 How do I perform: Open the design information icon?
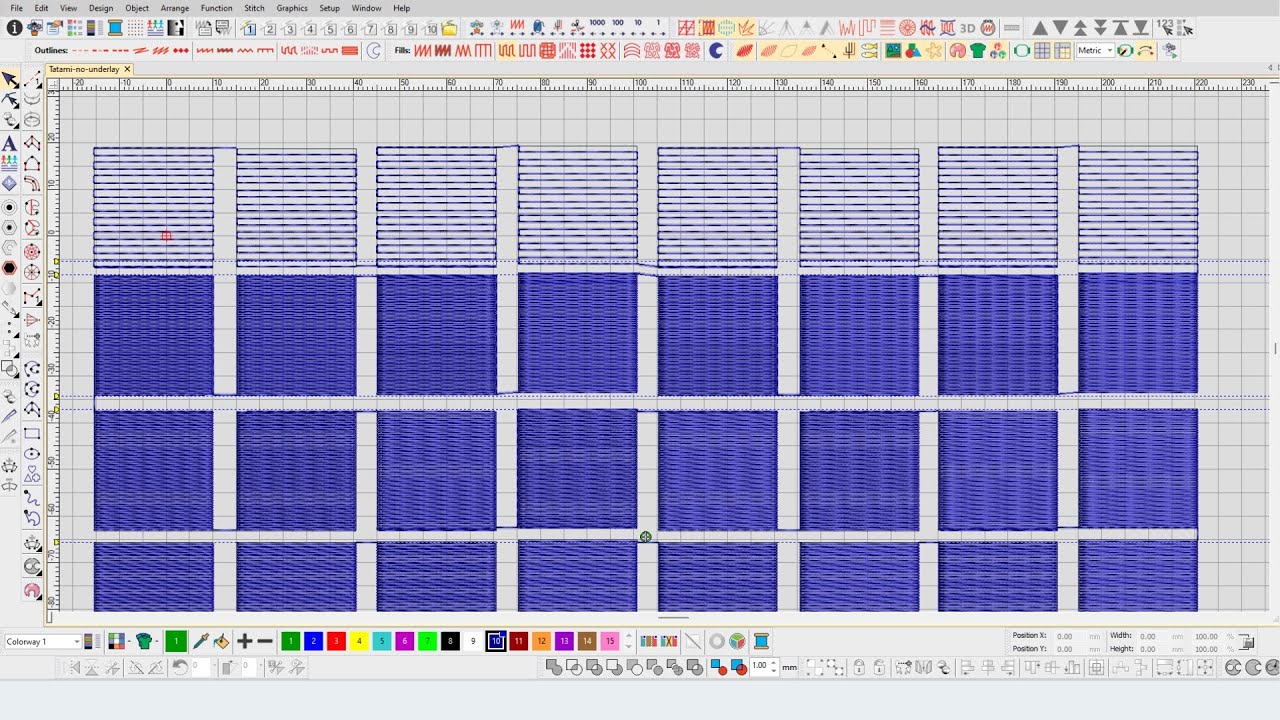click(x=14, y=28)
